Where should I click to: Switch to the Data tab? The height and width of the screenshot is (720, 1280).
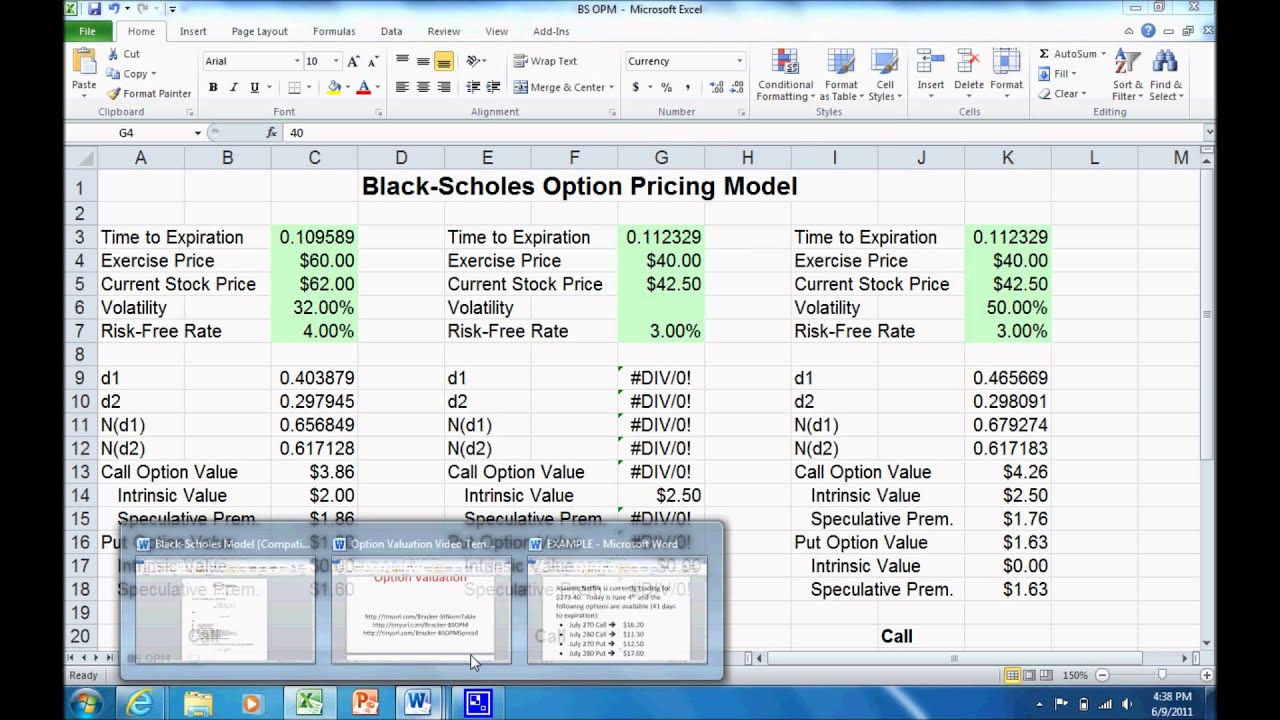click(x=391, y=31)
